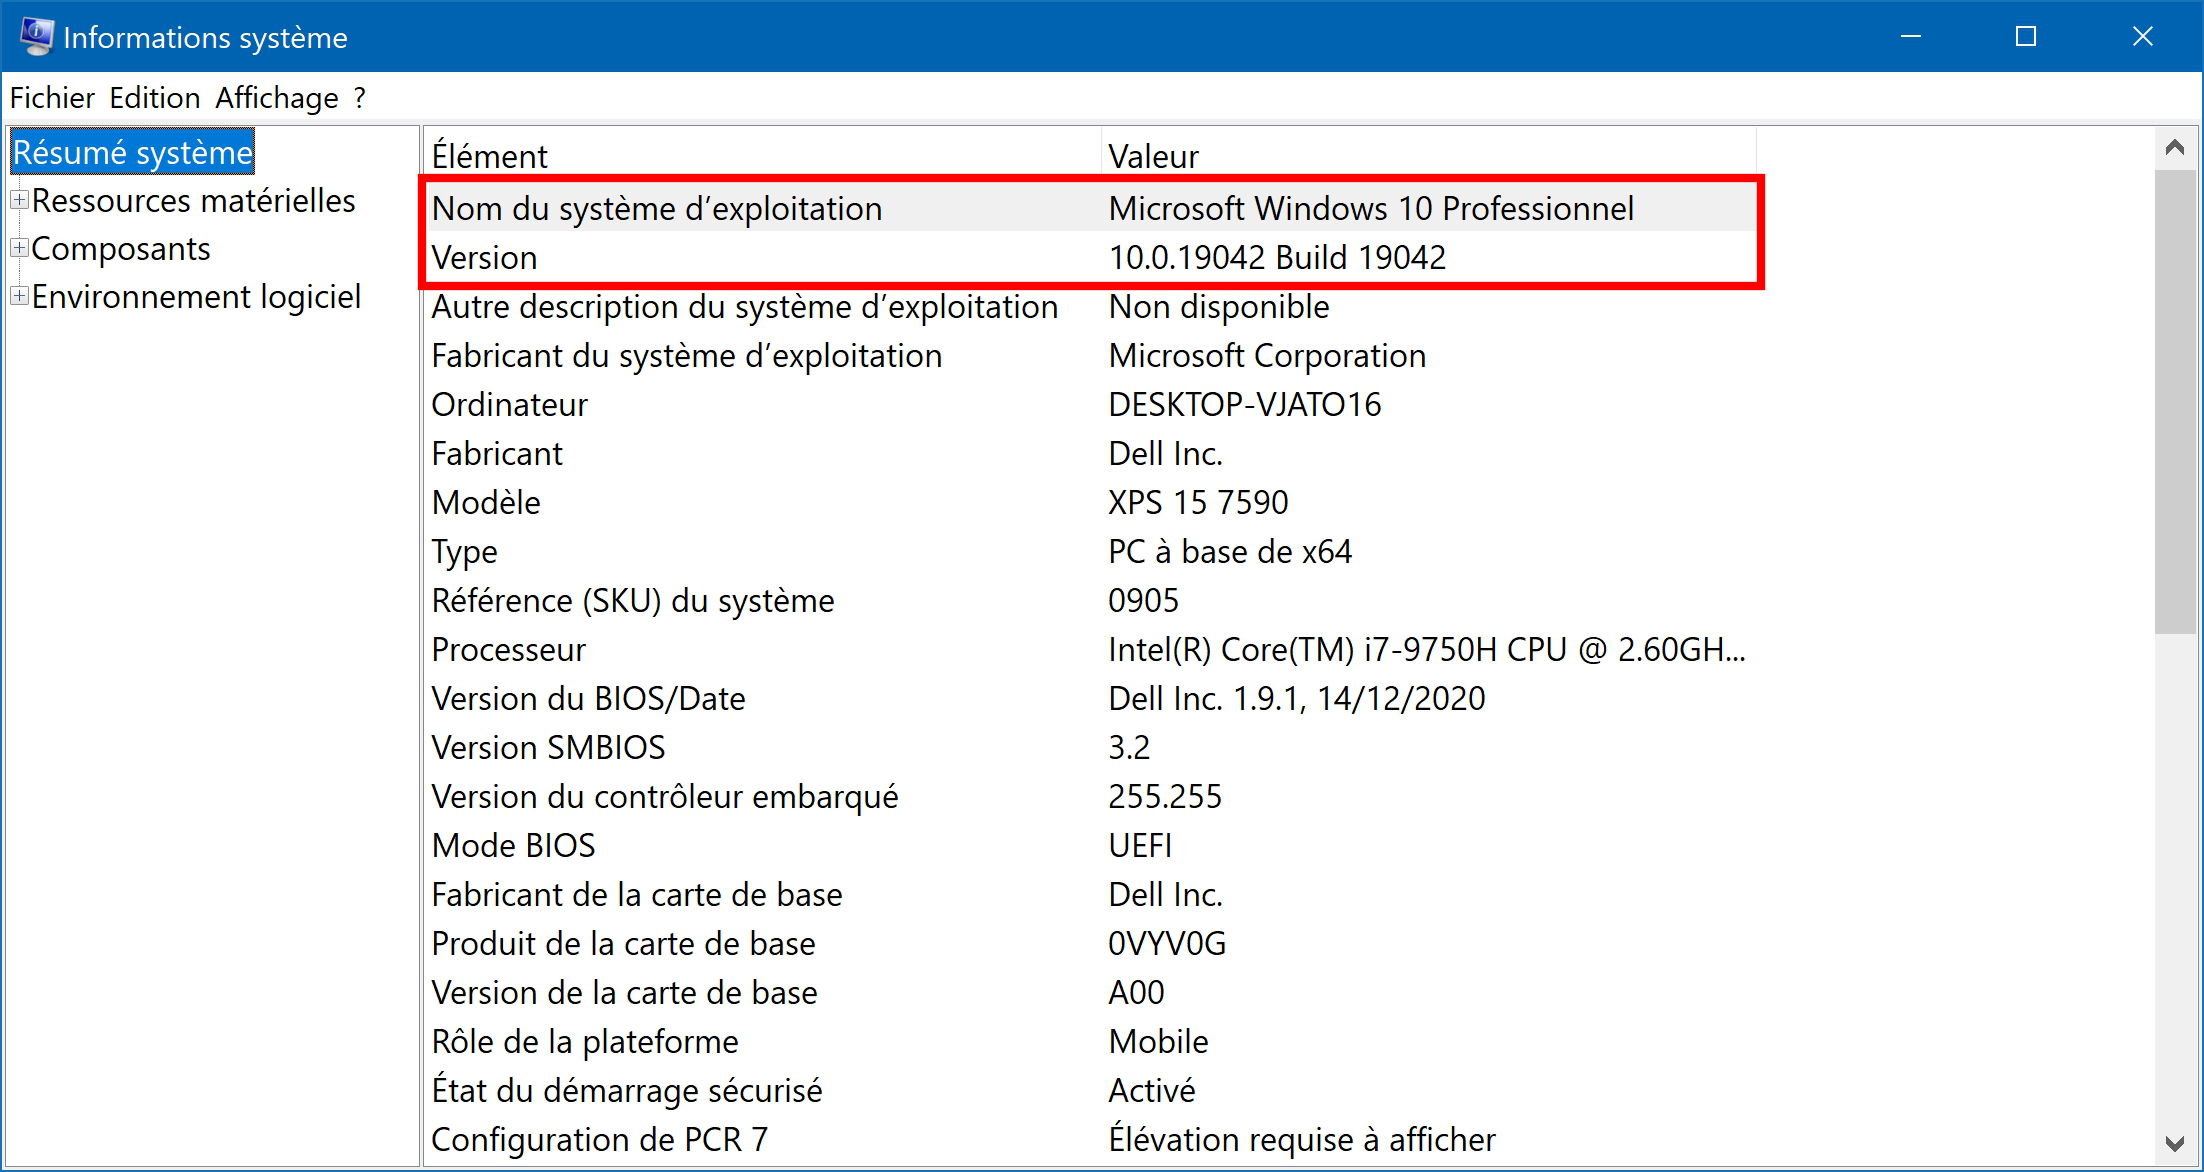Select the Configuration de PCR 7 row

[x=1090, y=1139]
